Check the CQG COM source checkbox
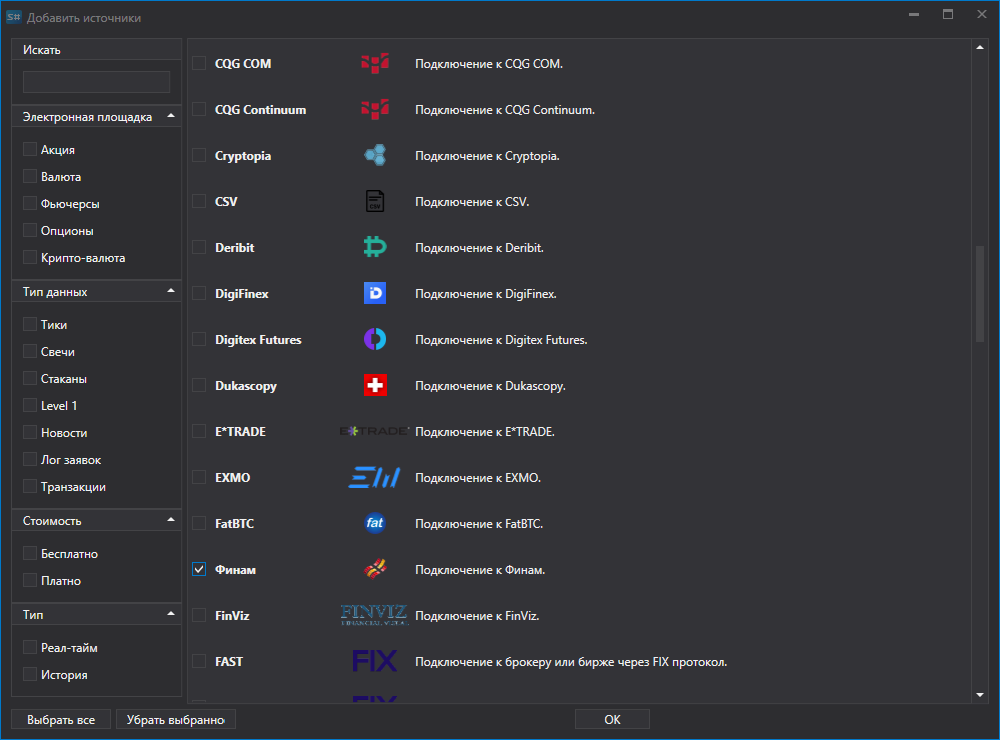The width and height of the screenshot is (1000, 740). click(199, 63)
